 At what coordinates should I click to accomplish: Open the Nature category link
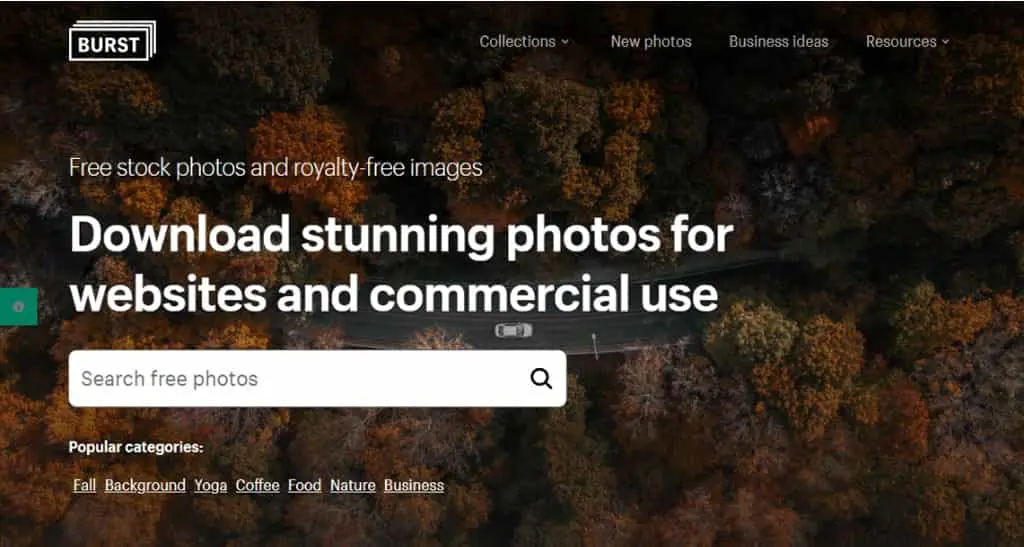[x=353, y=486]
